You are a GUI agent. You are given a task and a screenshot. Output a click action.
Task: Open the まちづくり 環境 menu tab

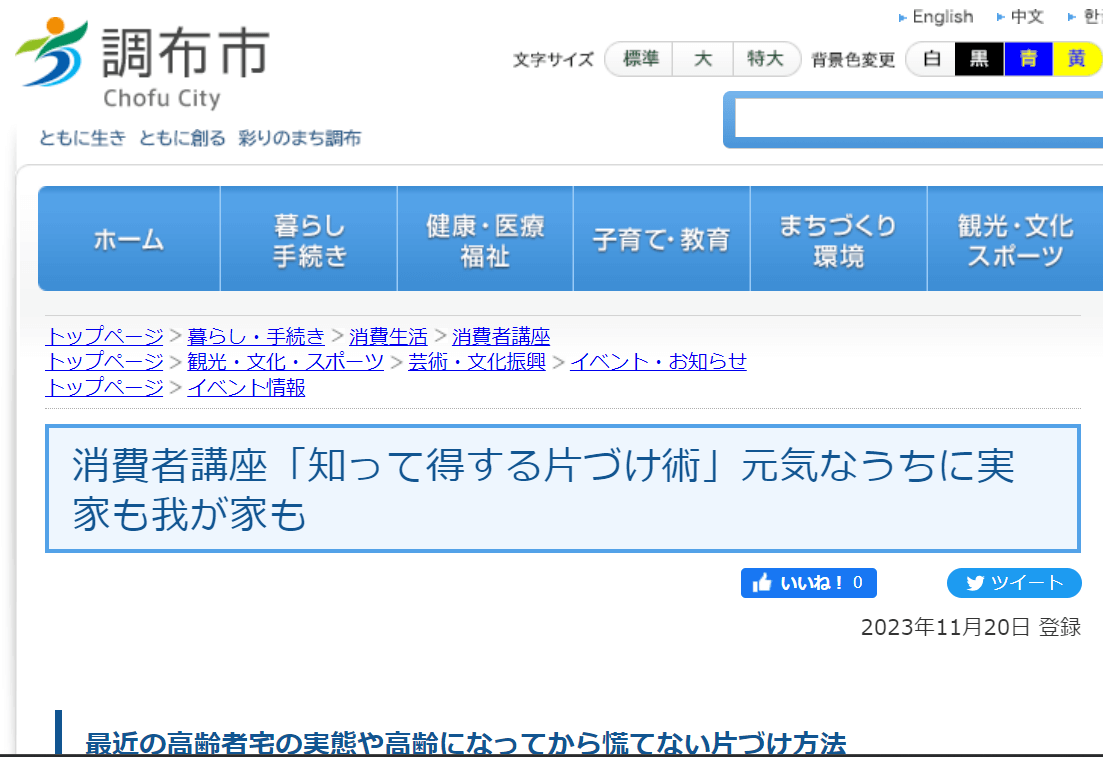click(x=838, y=239)
